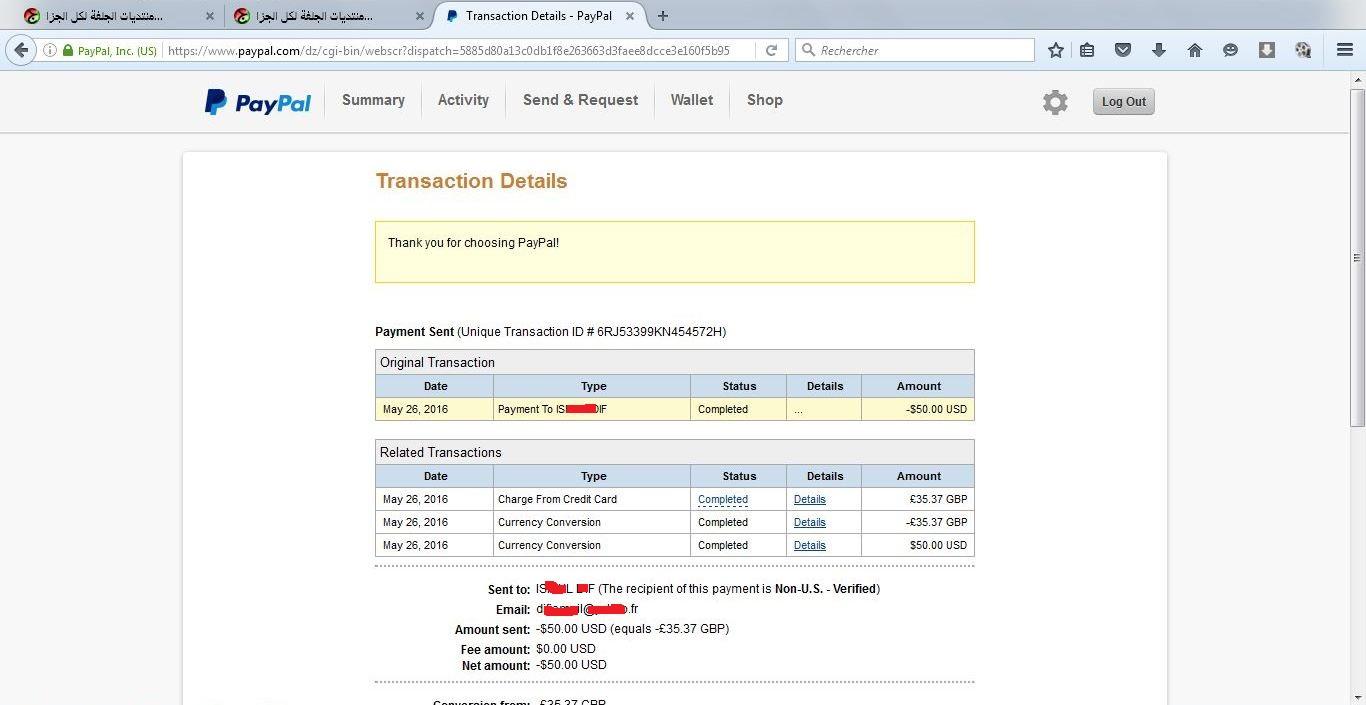Click the Fee amount $0.00 USD value

pyautogui.click(x=566, y=649)
